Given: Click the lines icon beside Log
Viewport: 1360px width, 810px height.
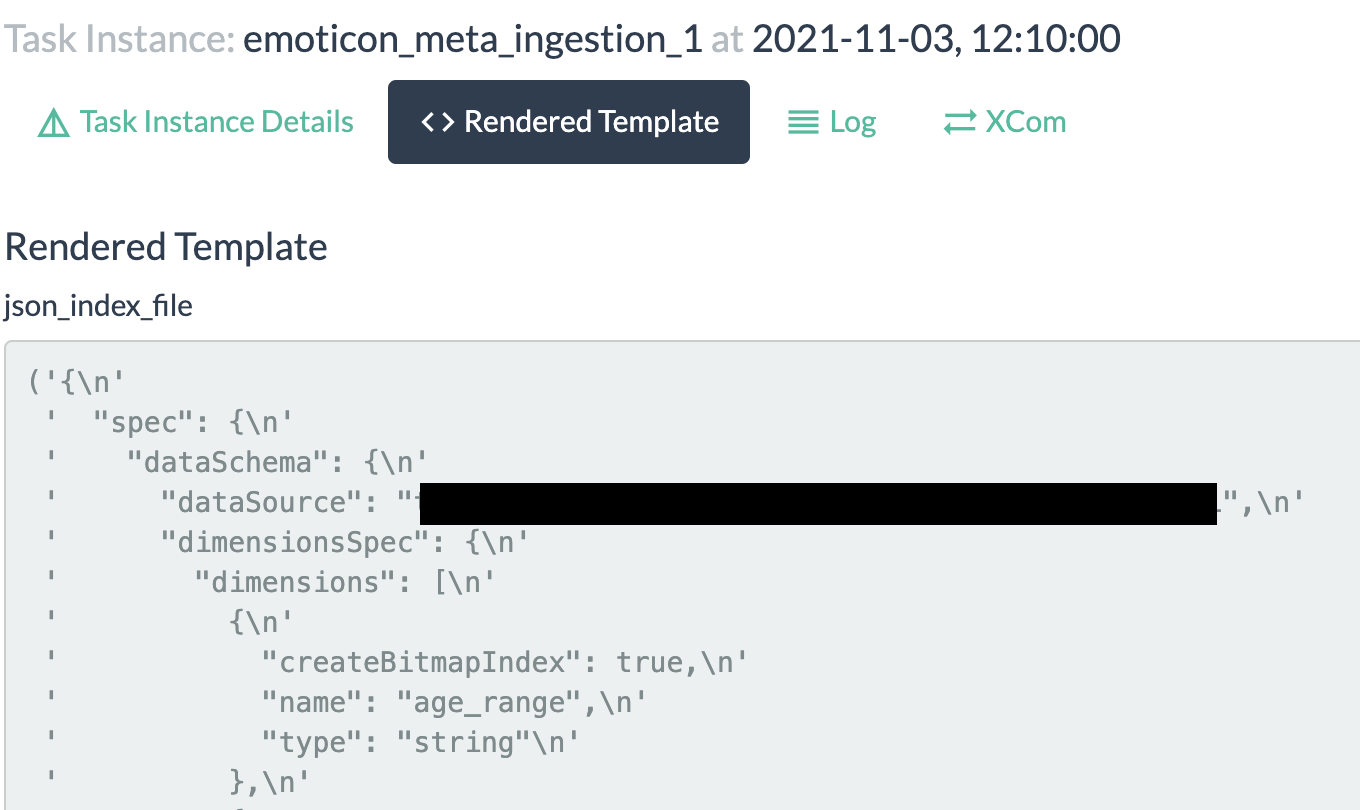Looking at the screenshot, I should pyautogui.click(x=803, y=123).
